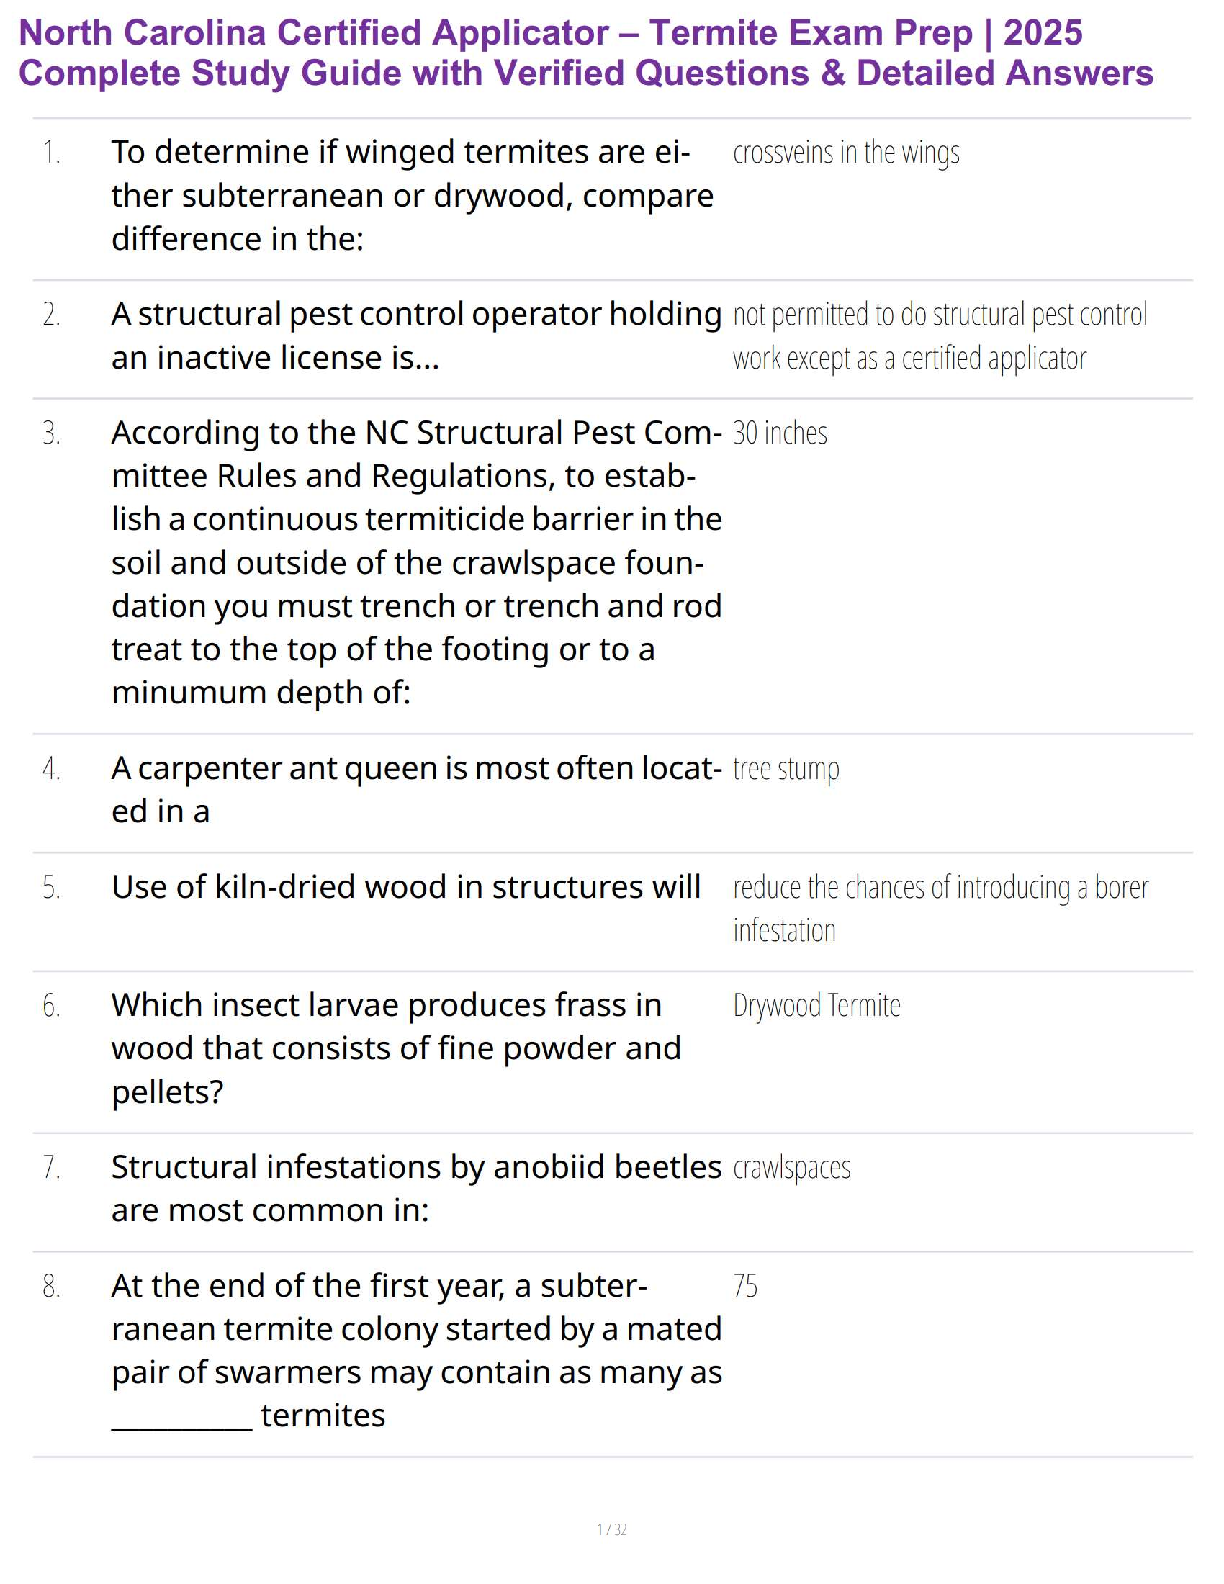This screenshot has height=1584, width=1224.
Task: Click question 3 about termiticide barrier depth
Action: click(415, 562)
